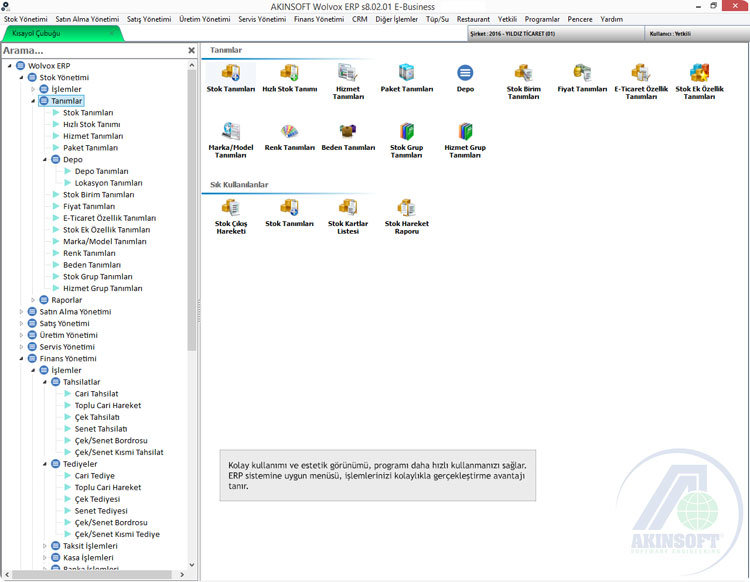
Task: Select Cari Tahsilat in the tree
Action: 96,394
